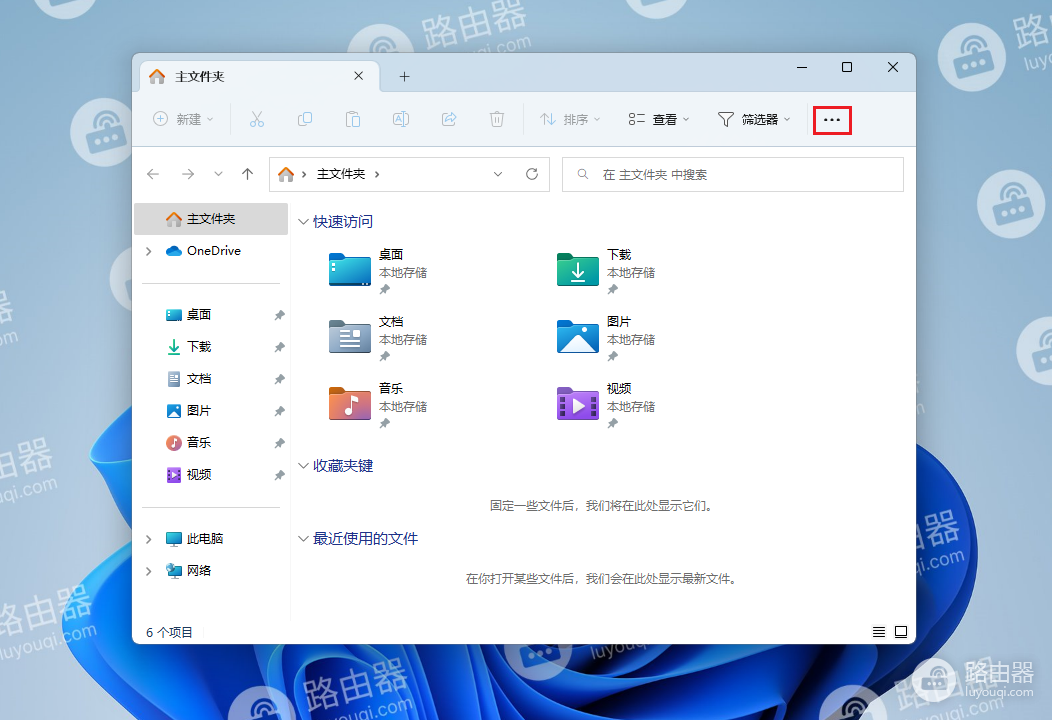This screenshot has height=720, width=1052.
Task: Go forward with the right arrow
Action: click(x=188, y=174)
